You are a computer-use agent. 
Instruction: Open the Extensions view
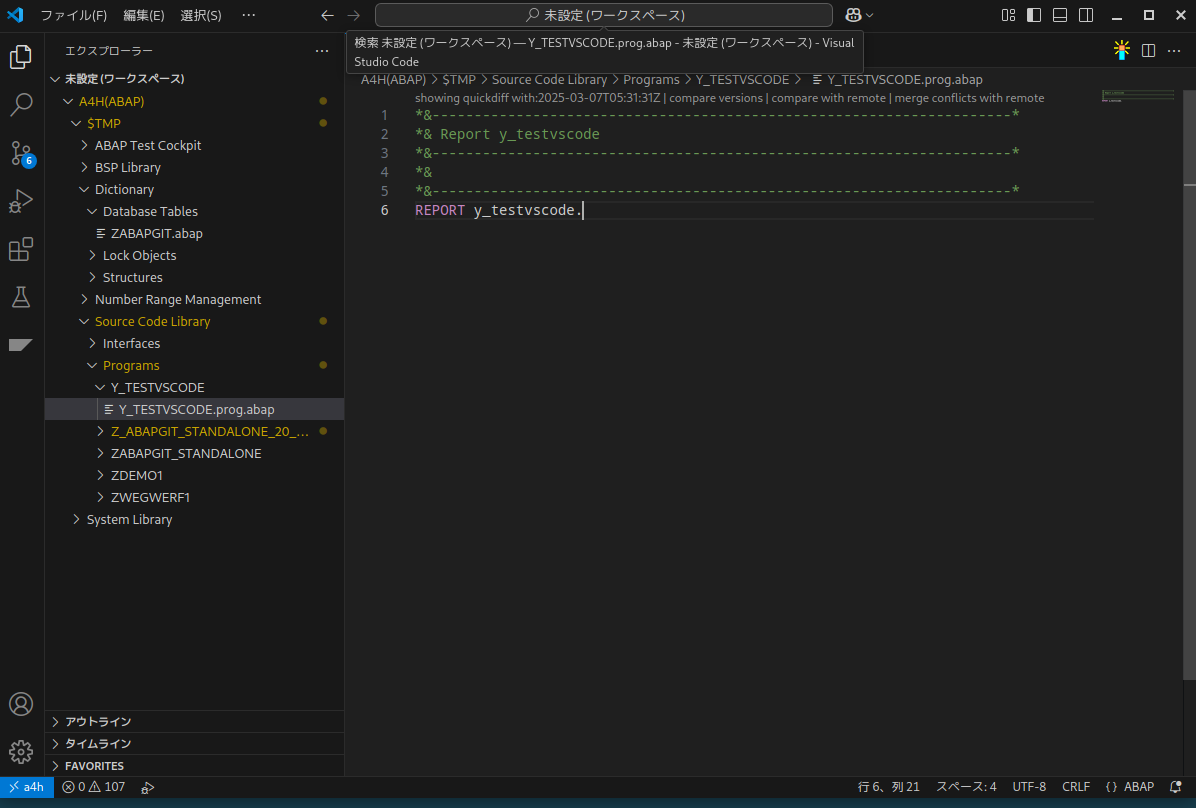[21, 249]
